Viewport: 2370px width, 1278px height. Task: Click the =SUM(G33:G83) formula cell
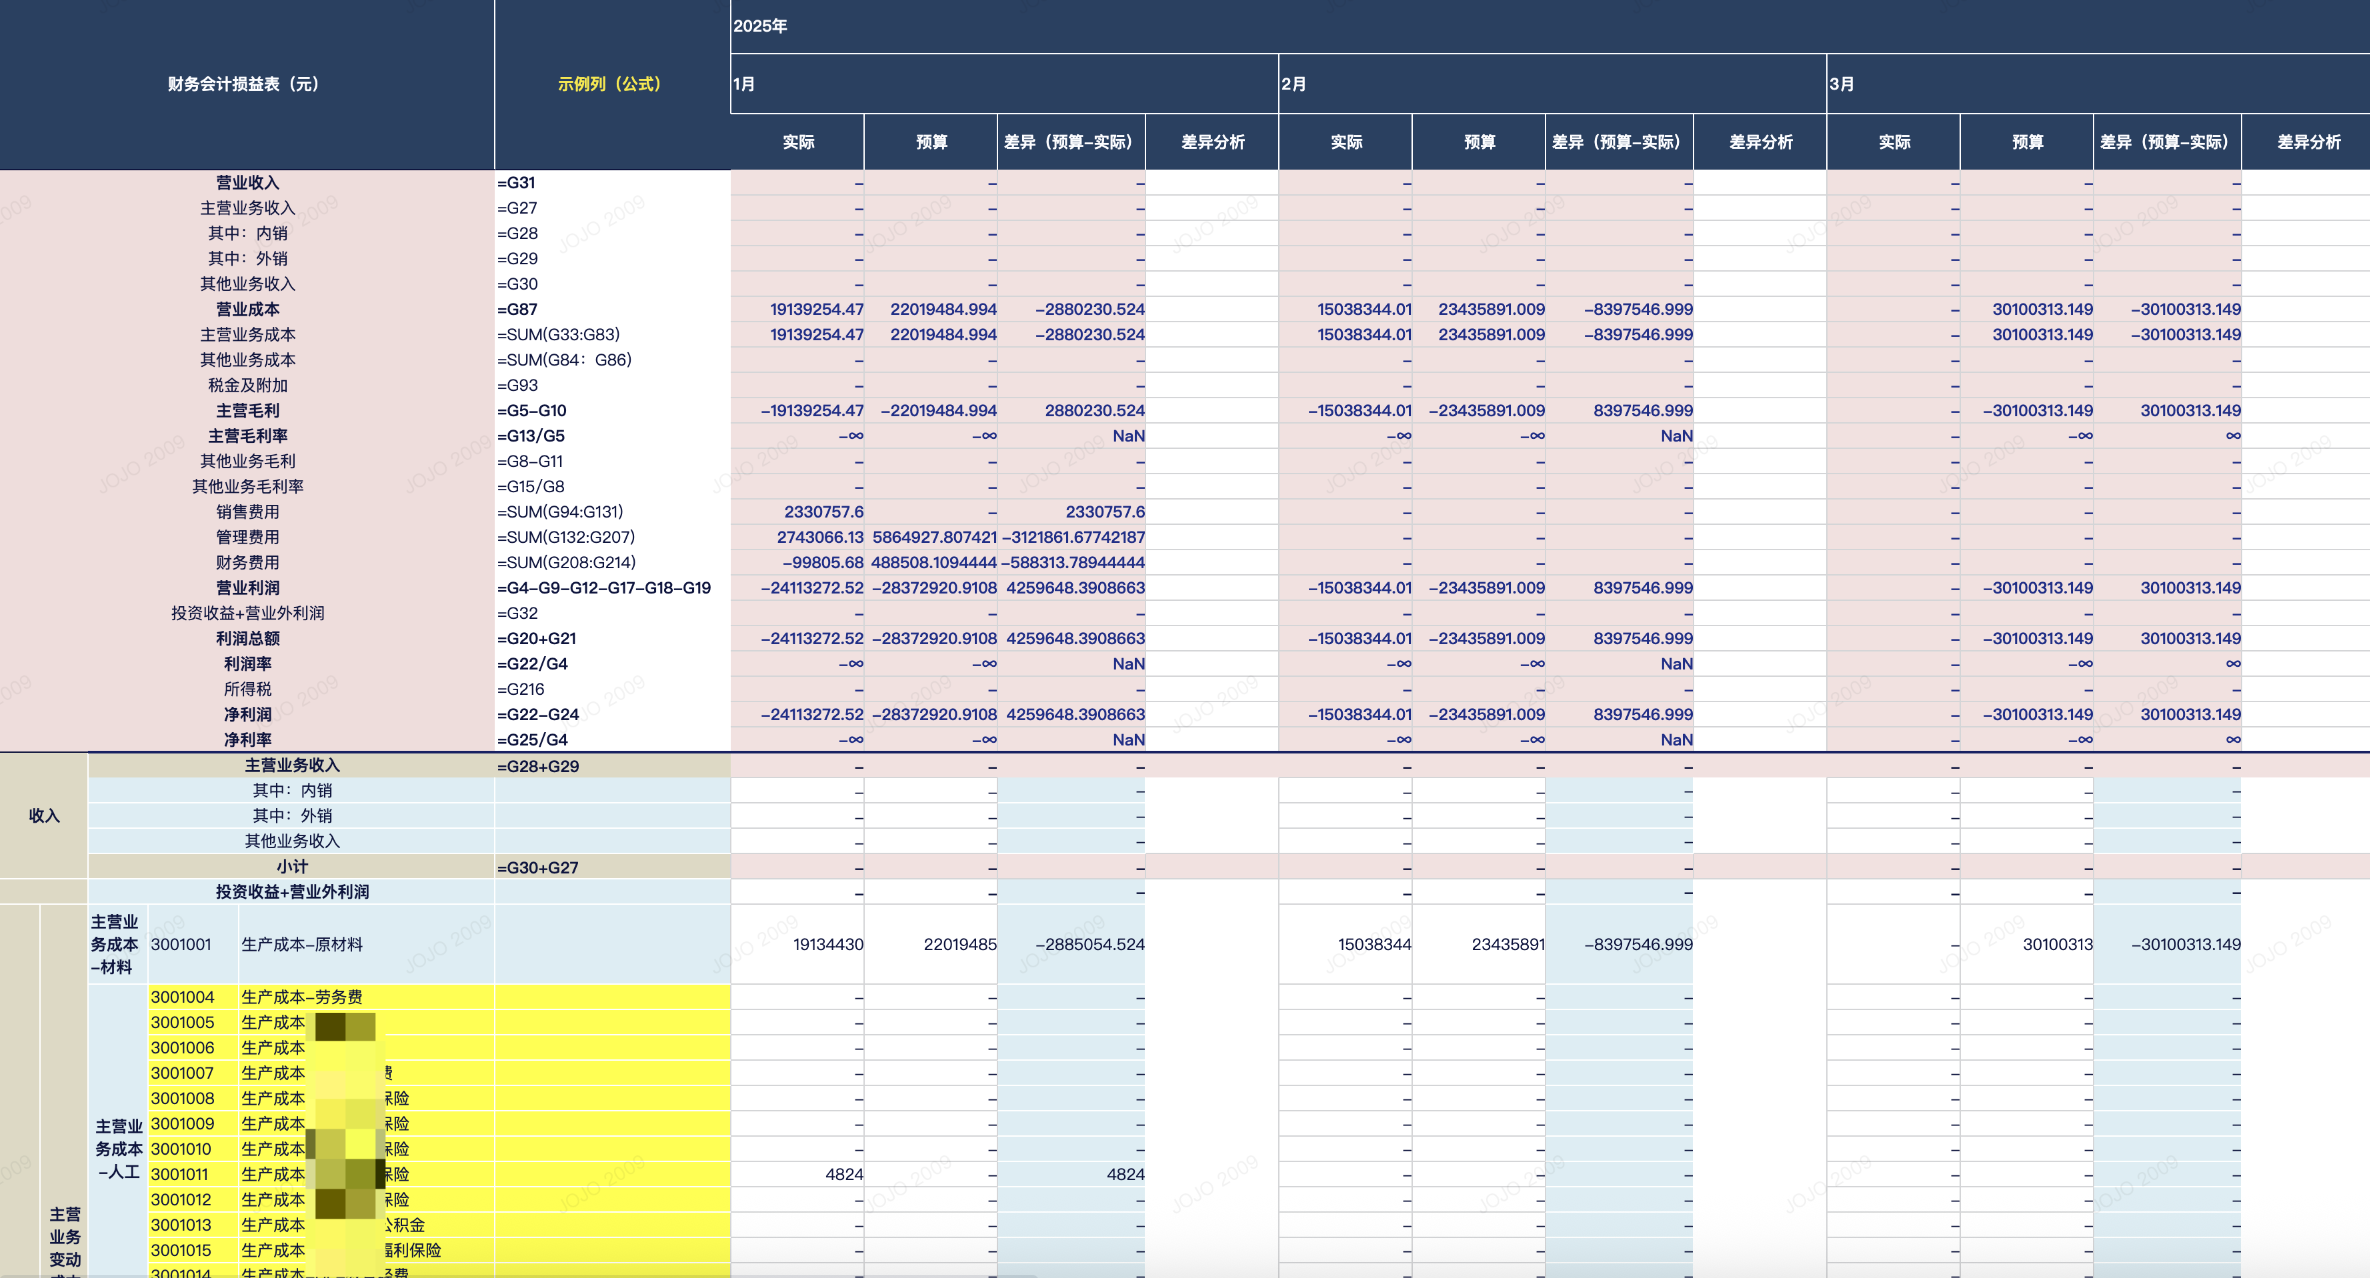(558, 334)
